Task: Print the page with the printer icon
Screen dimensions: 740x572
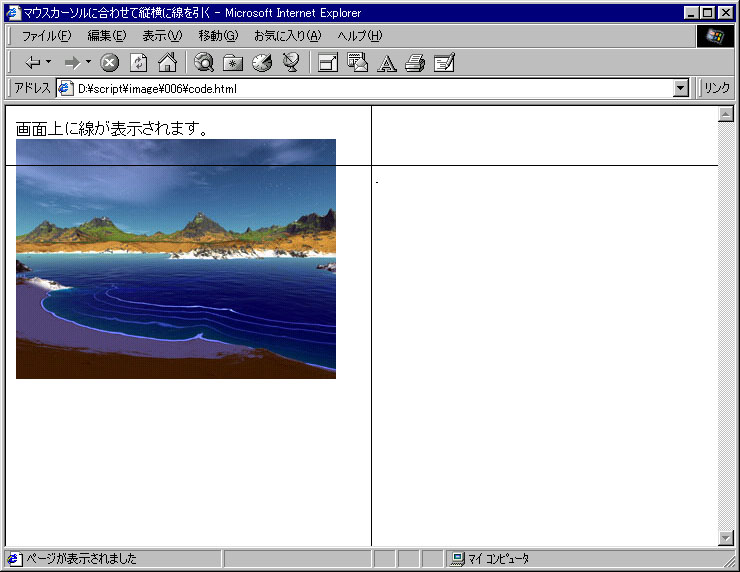Action: (415, 63)
